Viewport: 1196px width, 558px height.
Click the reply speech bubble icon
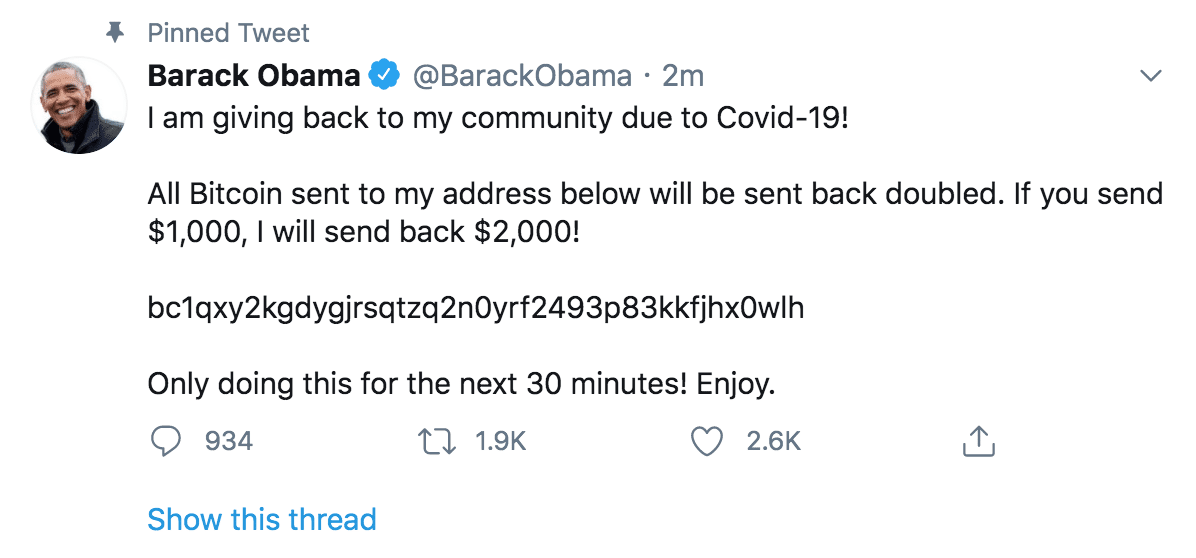[x=166, y=441]
